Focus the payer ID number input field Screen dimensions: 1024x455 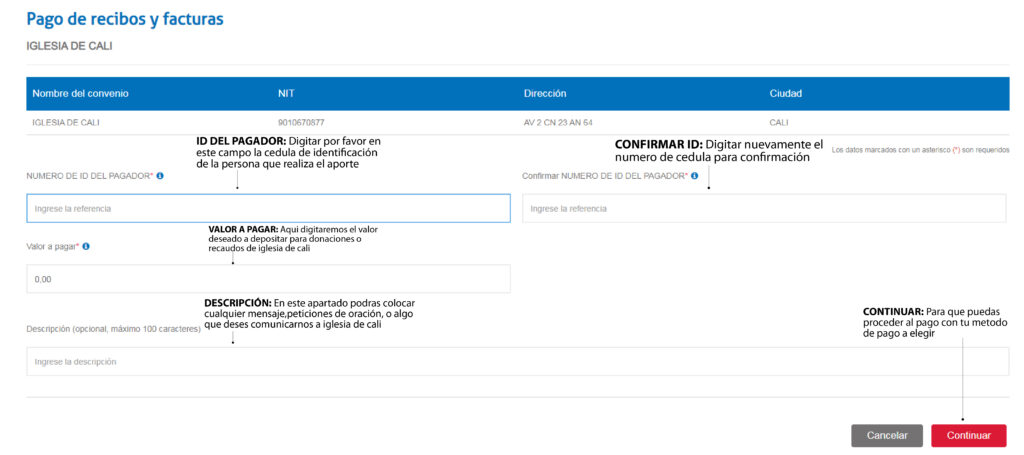pyautogui.click(x=268, y=208)
